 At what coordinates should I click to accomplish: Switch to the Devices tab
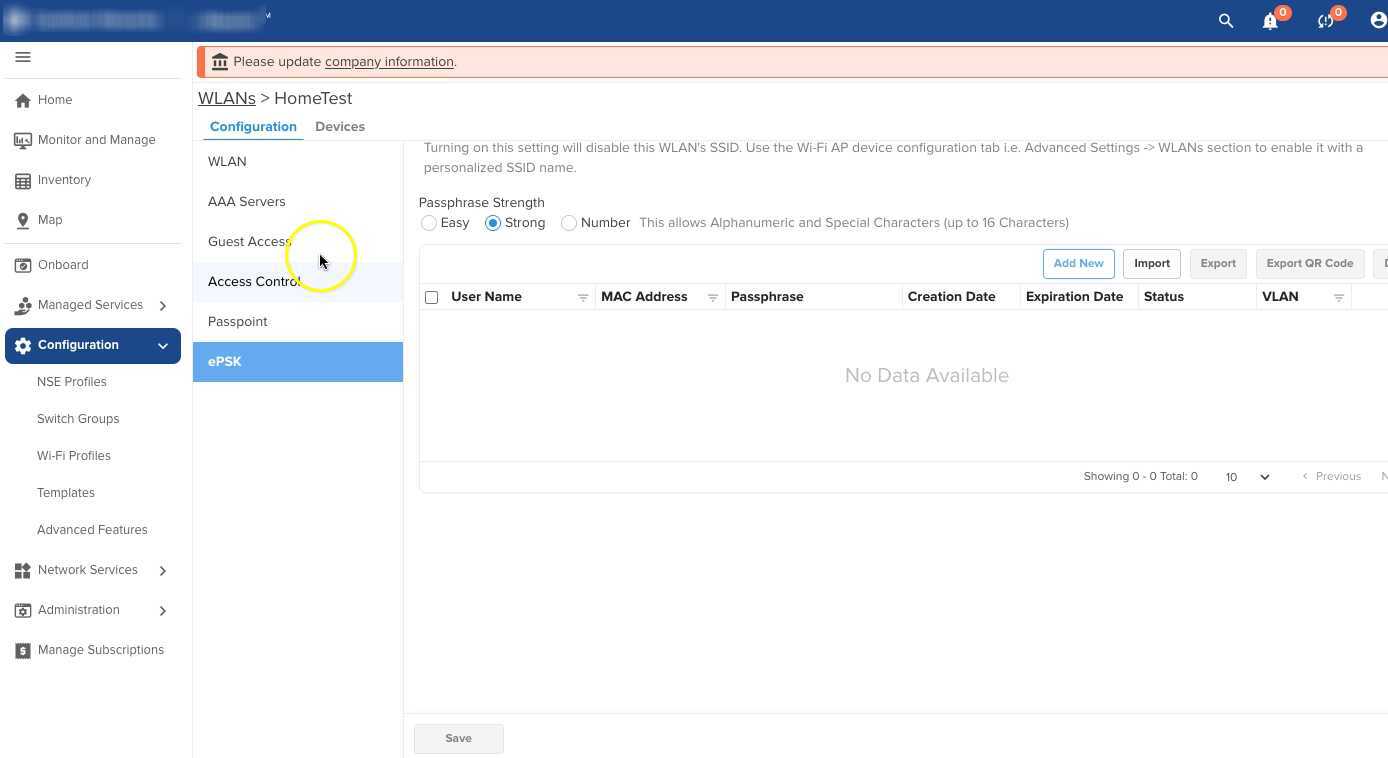point(340,127)
